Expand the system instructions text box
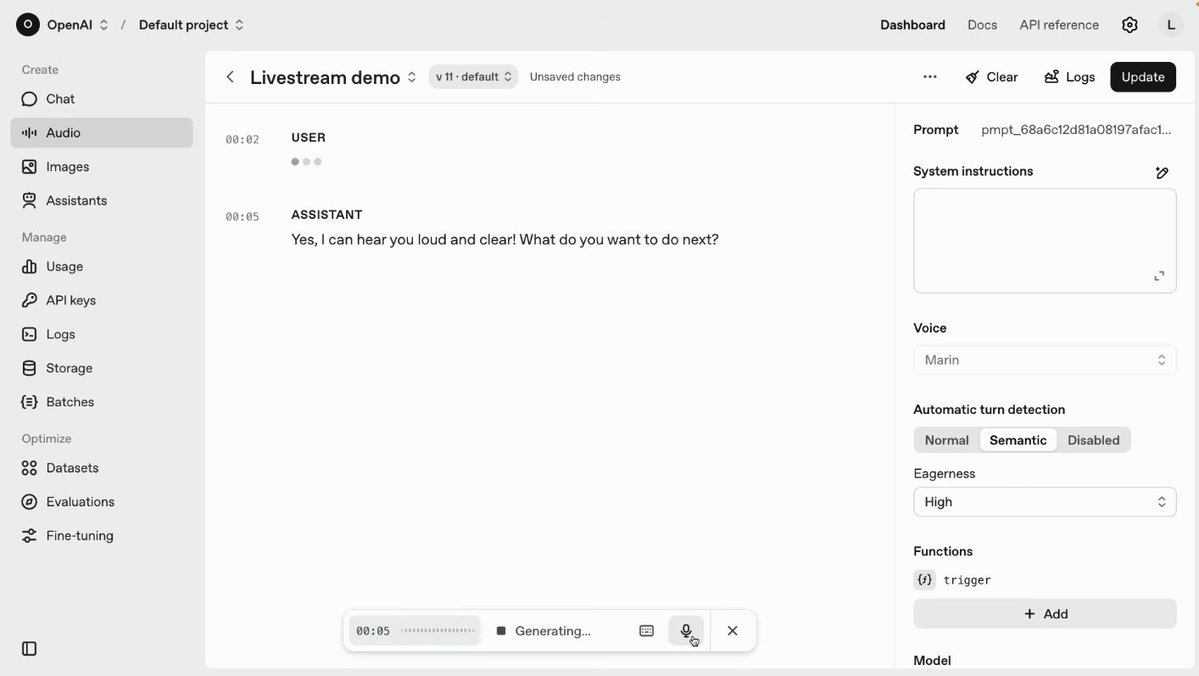Viewport: 1199px width, 676px height. (x=1159, y=276)
